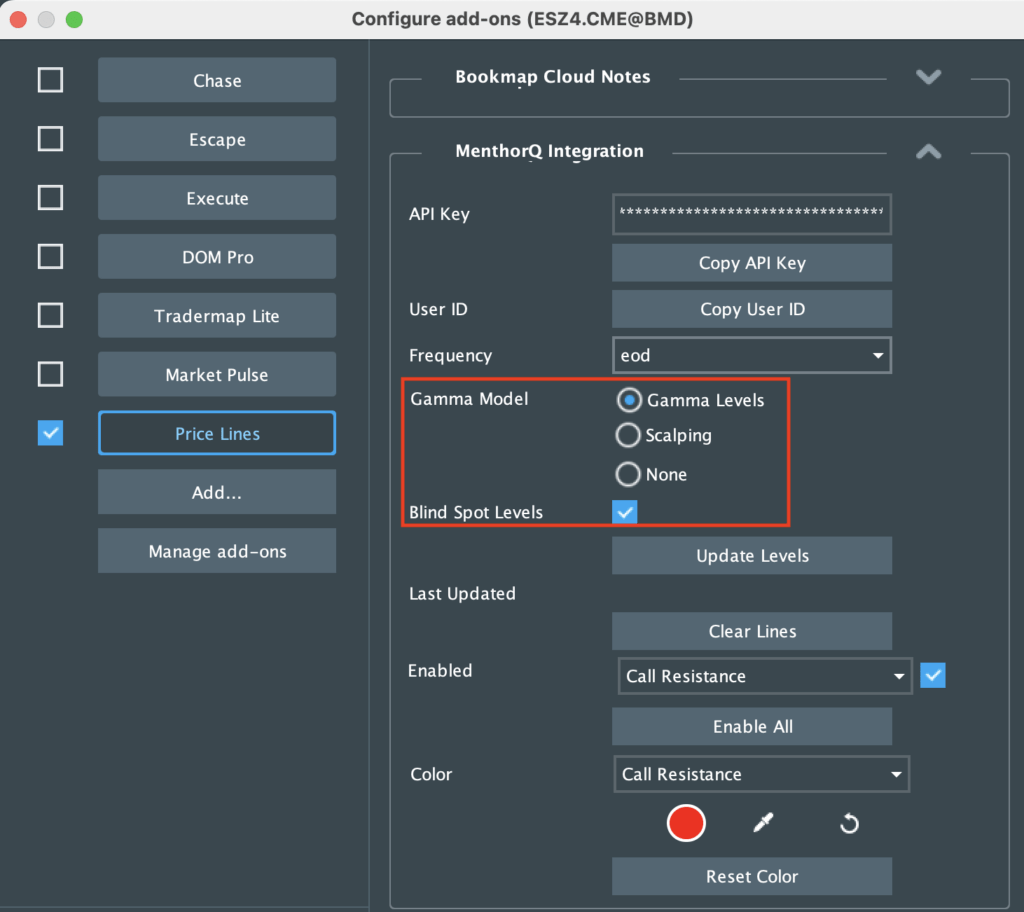1024x912 pixels.
Task: Select the Price Lines add-on
Action: coord(217,432)
